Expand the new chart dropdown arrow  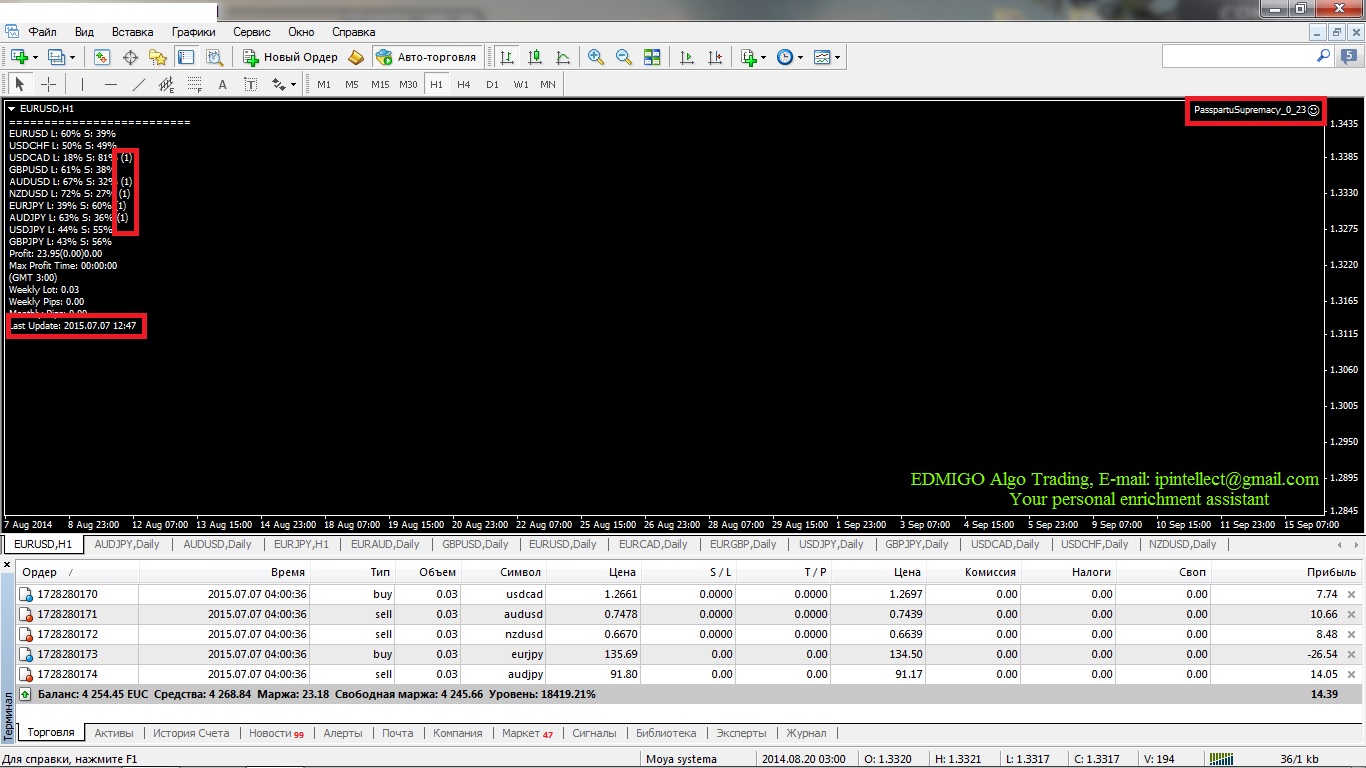tap(35, 58)
